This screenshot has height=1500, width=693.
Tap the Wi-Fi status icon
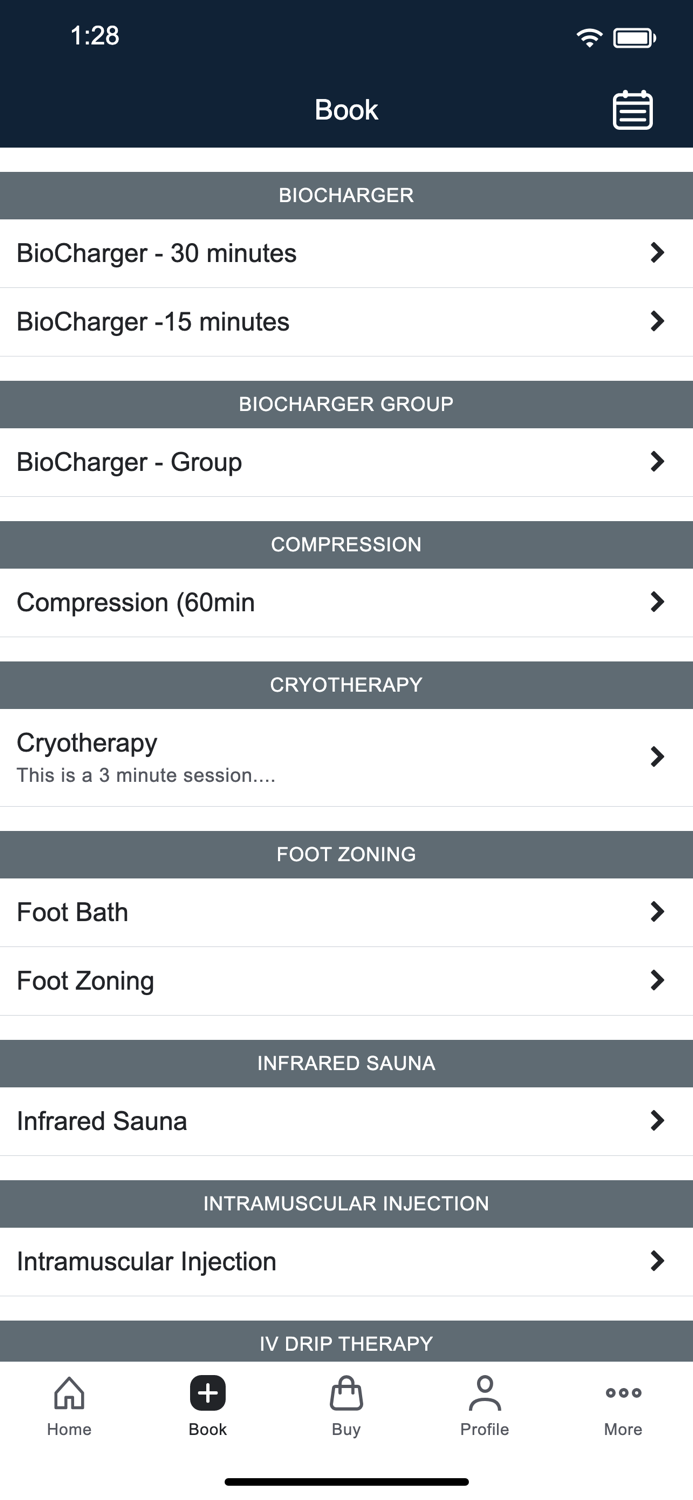click(x=589, y=38)
